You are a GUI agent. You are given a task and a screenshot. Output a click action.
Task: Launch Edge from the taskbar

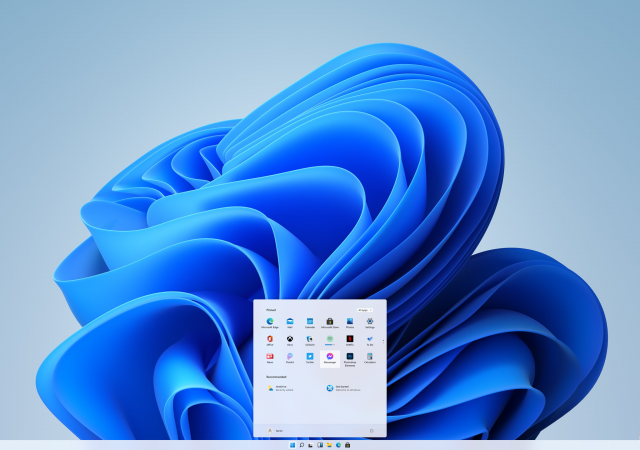pos(338,445)
